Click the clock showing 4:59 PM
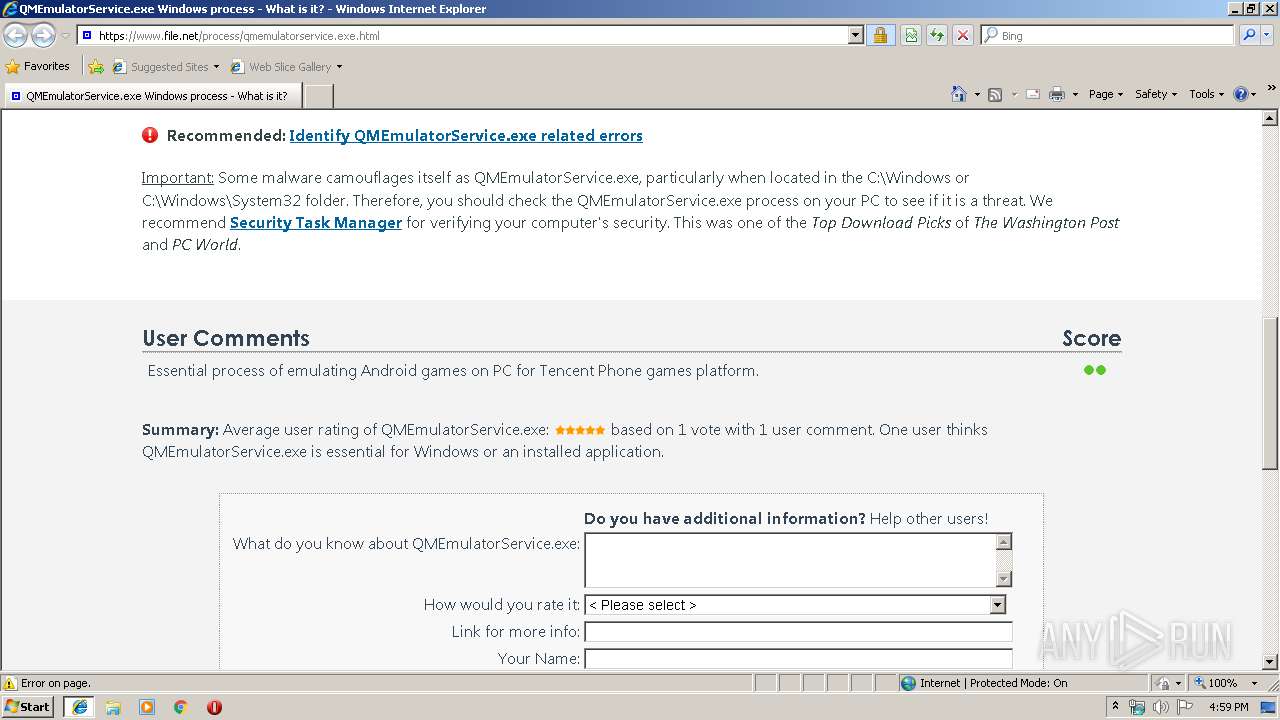1280x720 pixels. [x=1228, y=707]
